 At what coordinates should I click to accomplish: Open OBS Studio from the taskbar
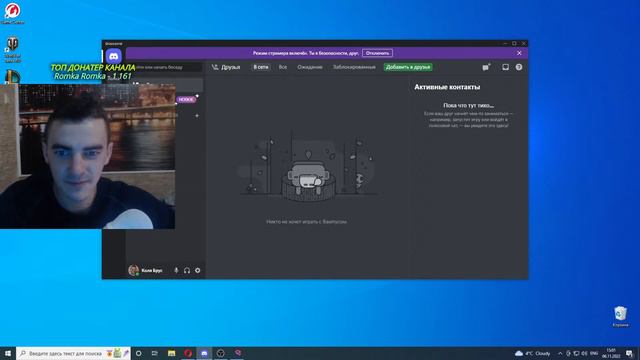[220, 353]
